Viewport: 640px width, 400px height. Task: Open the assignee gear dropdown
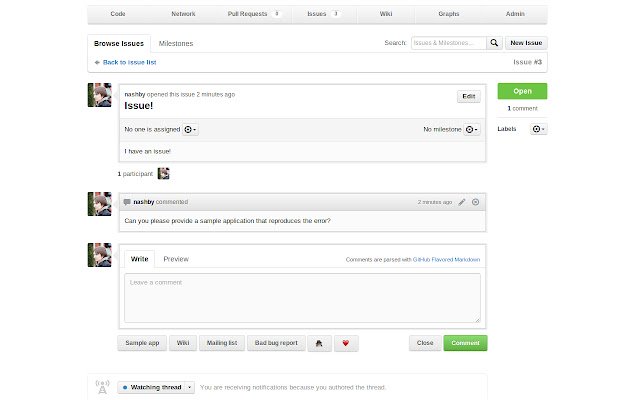tap(190, 129)
